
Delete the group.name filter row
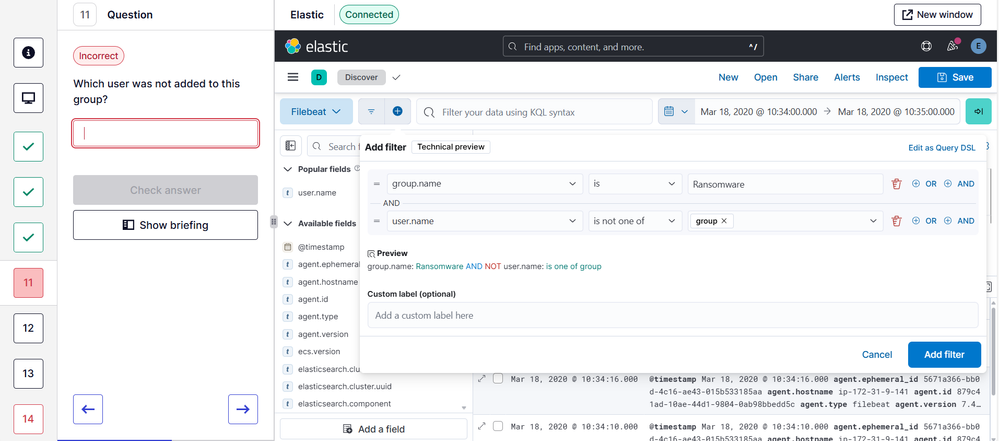coord(896,184)
